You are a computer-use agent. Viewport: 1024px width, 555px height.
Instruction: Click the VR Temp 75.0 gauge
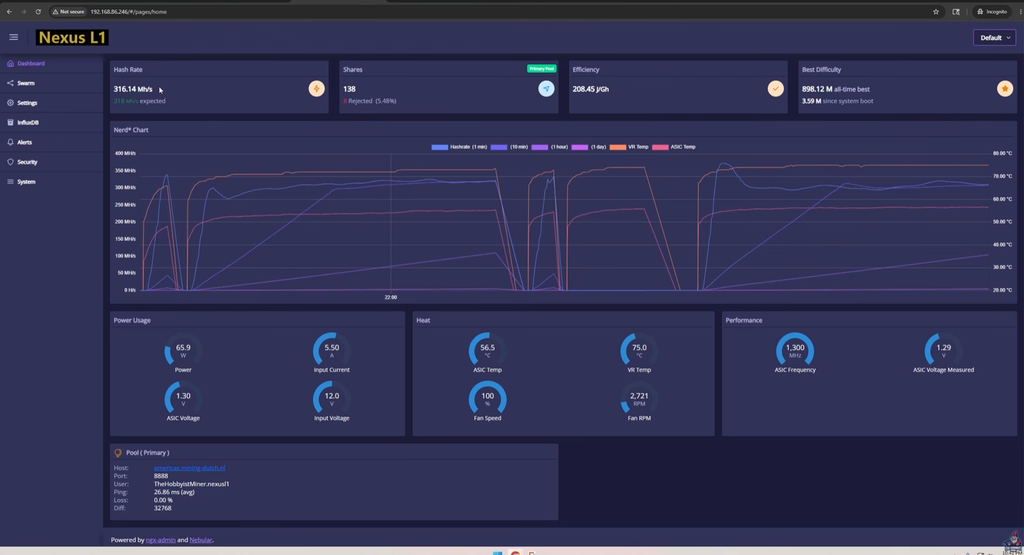(639, 351)
